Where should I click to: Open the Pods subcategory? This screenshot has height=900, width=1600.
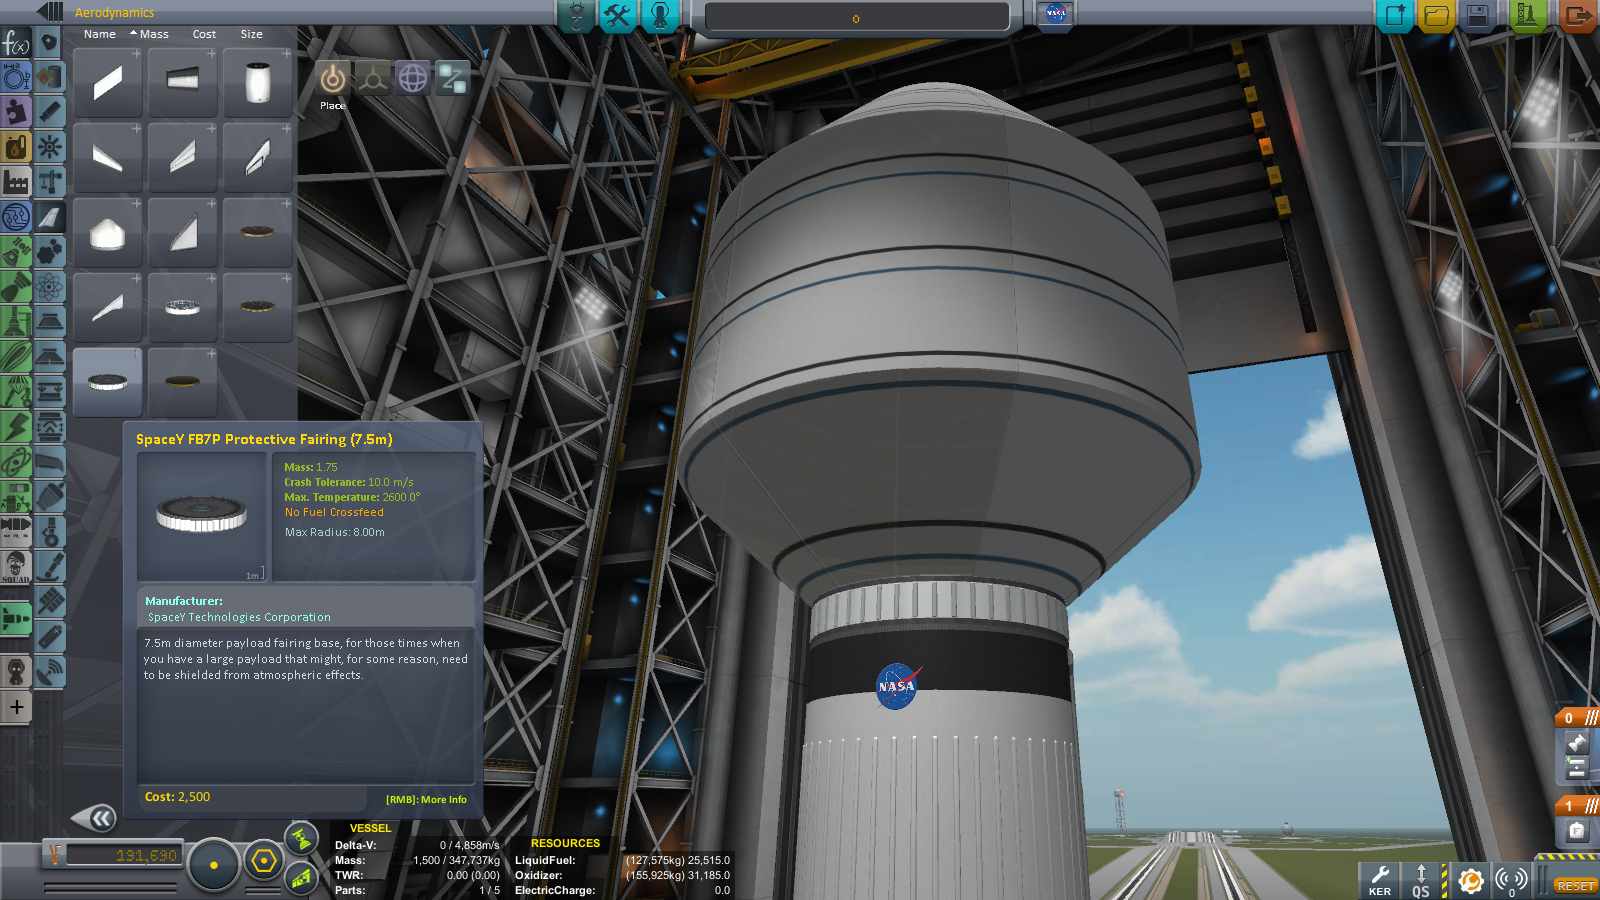tap(50, 43)
